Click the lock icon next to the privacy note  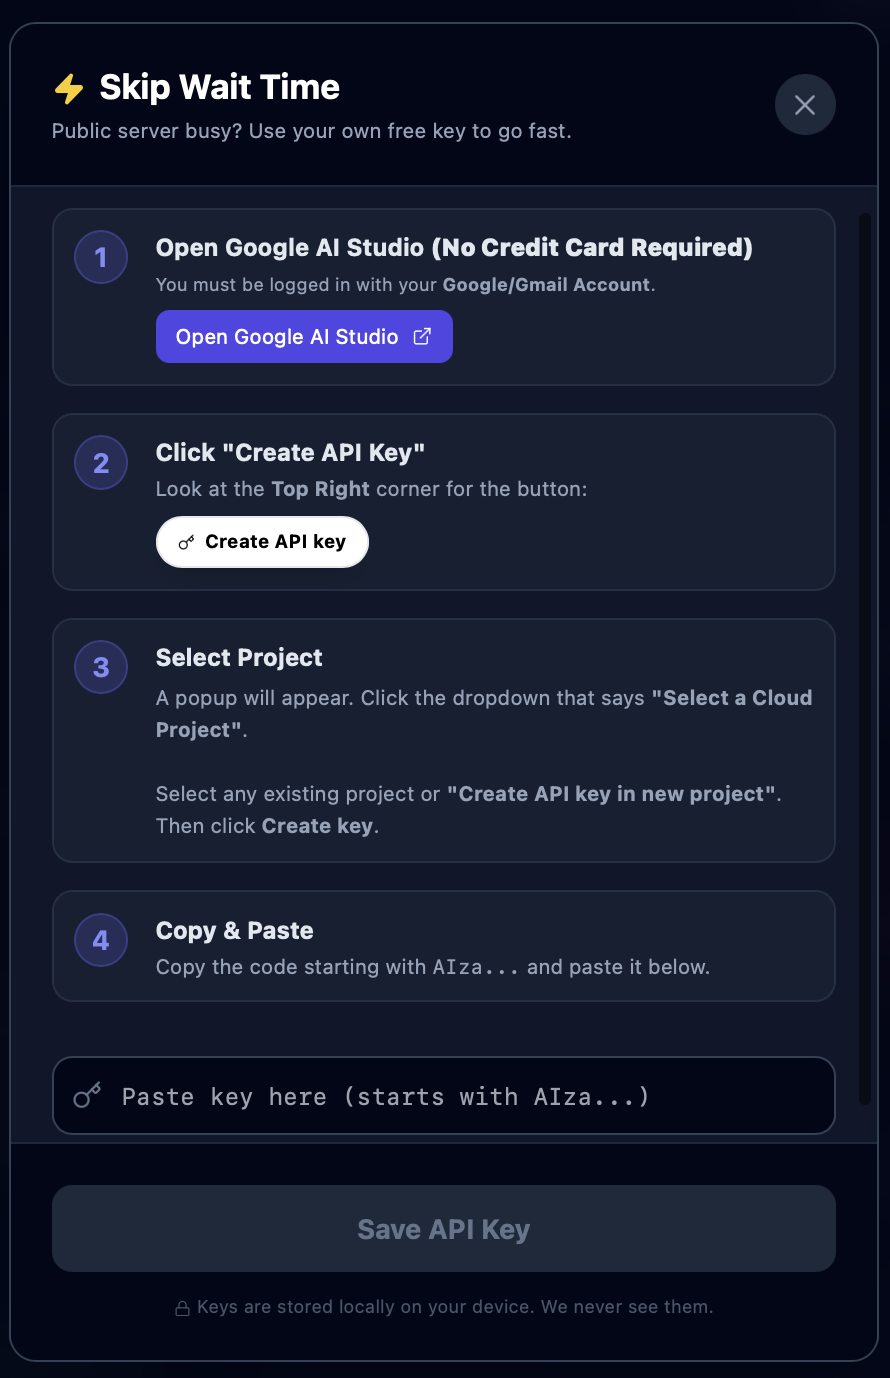(182, 1307)
